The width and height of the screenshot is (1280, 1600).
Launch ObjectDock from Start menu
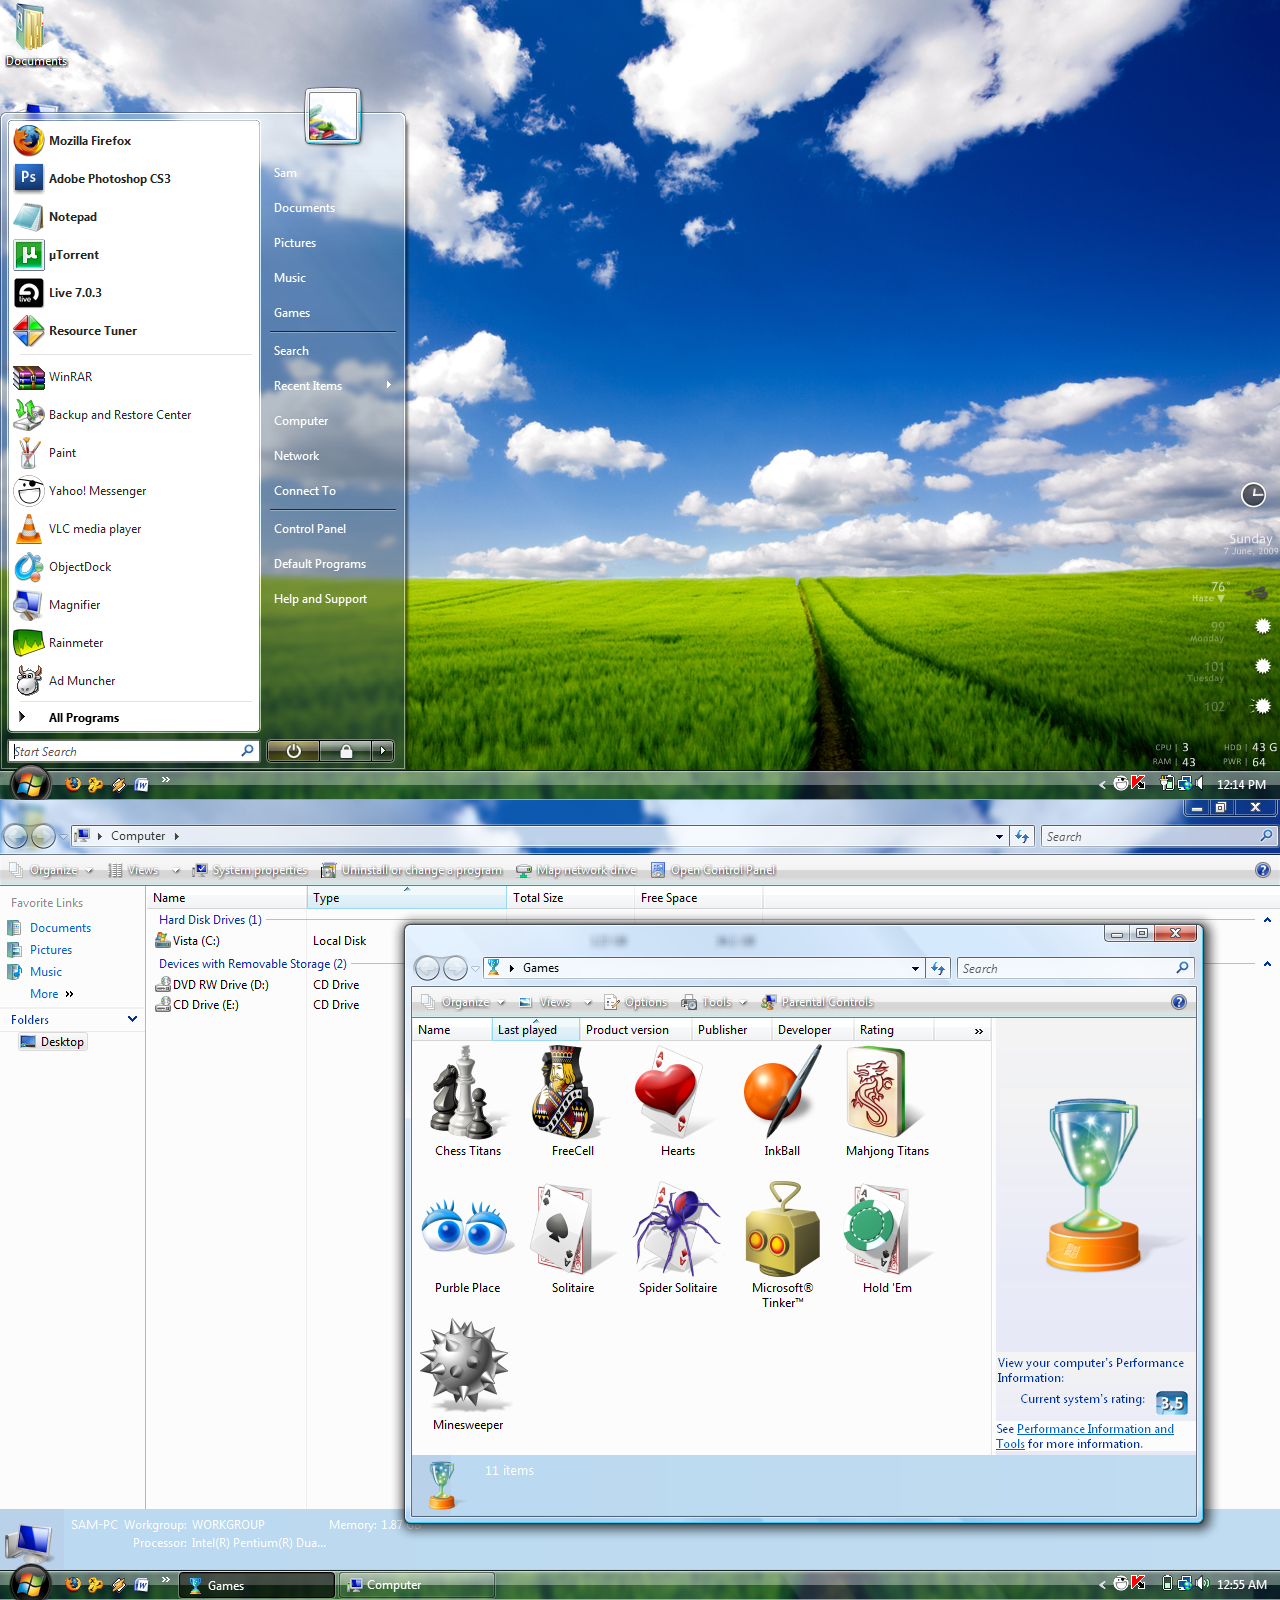tap(134, 567)
